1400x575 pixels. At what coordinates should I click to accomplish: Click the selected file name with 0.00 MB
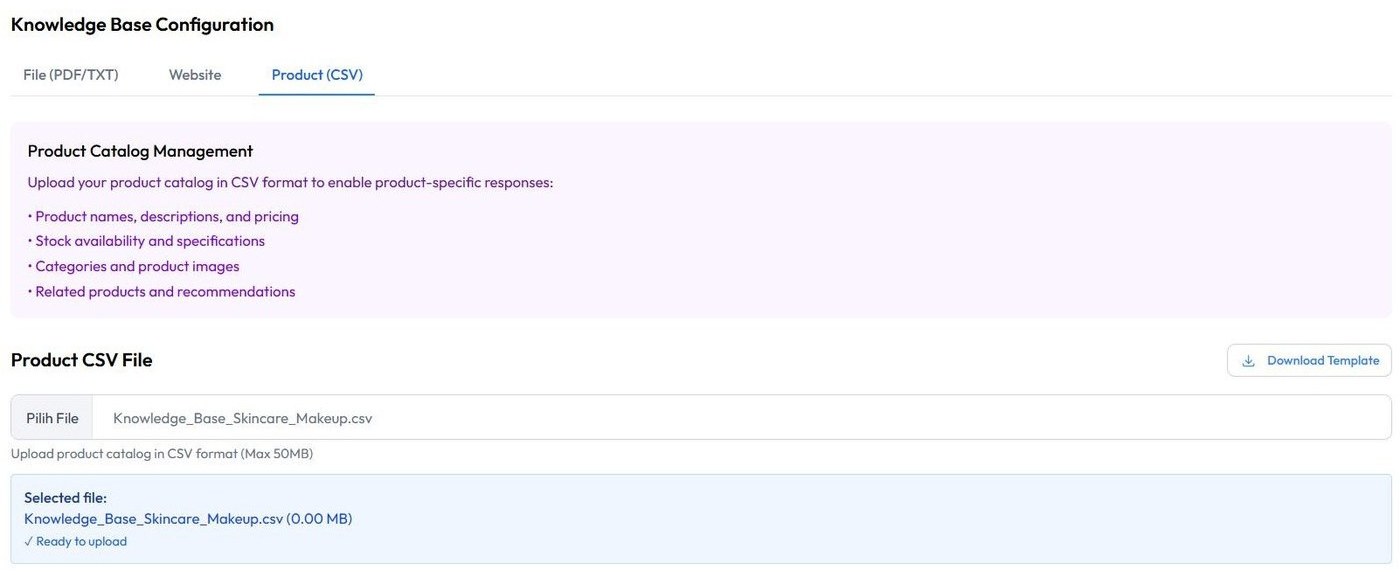tap(188, 519)
